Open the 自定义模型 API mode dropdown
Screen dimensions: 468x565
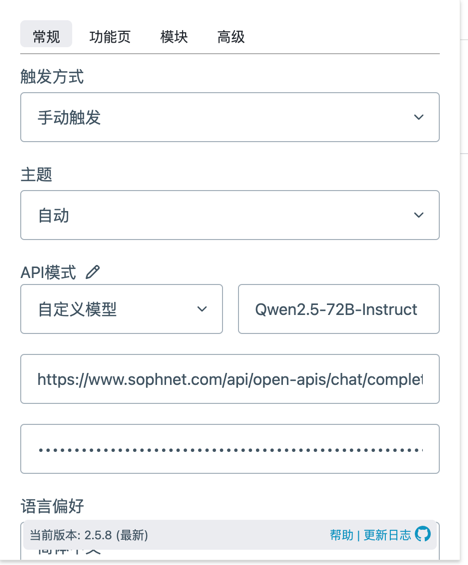coord(121,309)
